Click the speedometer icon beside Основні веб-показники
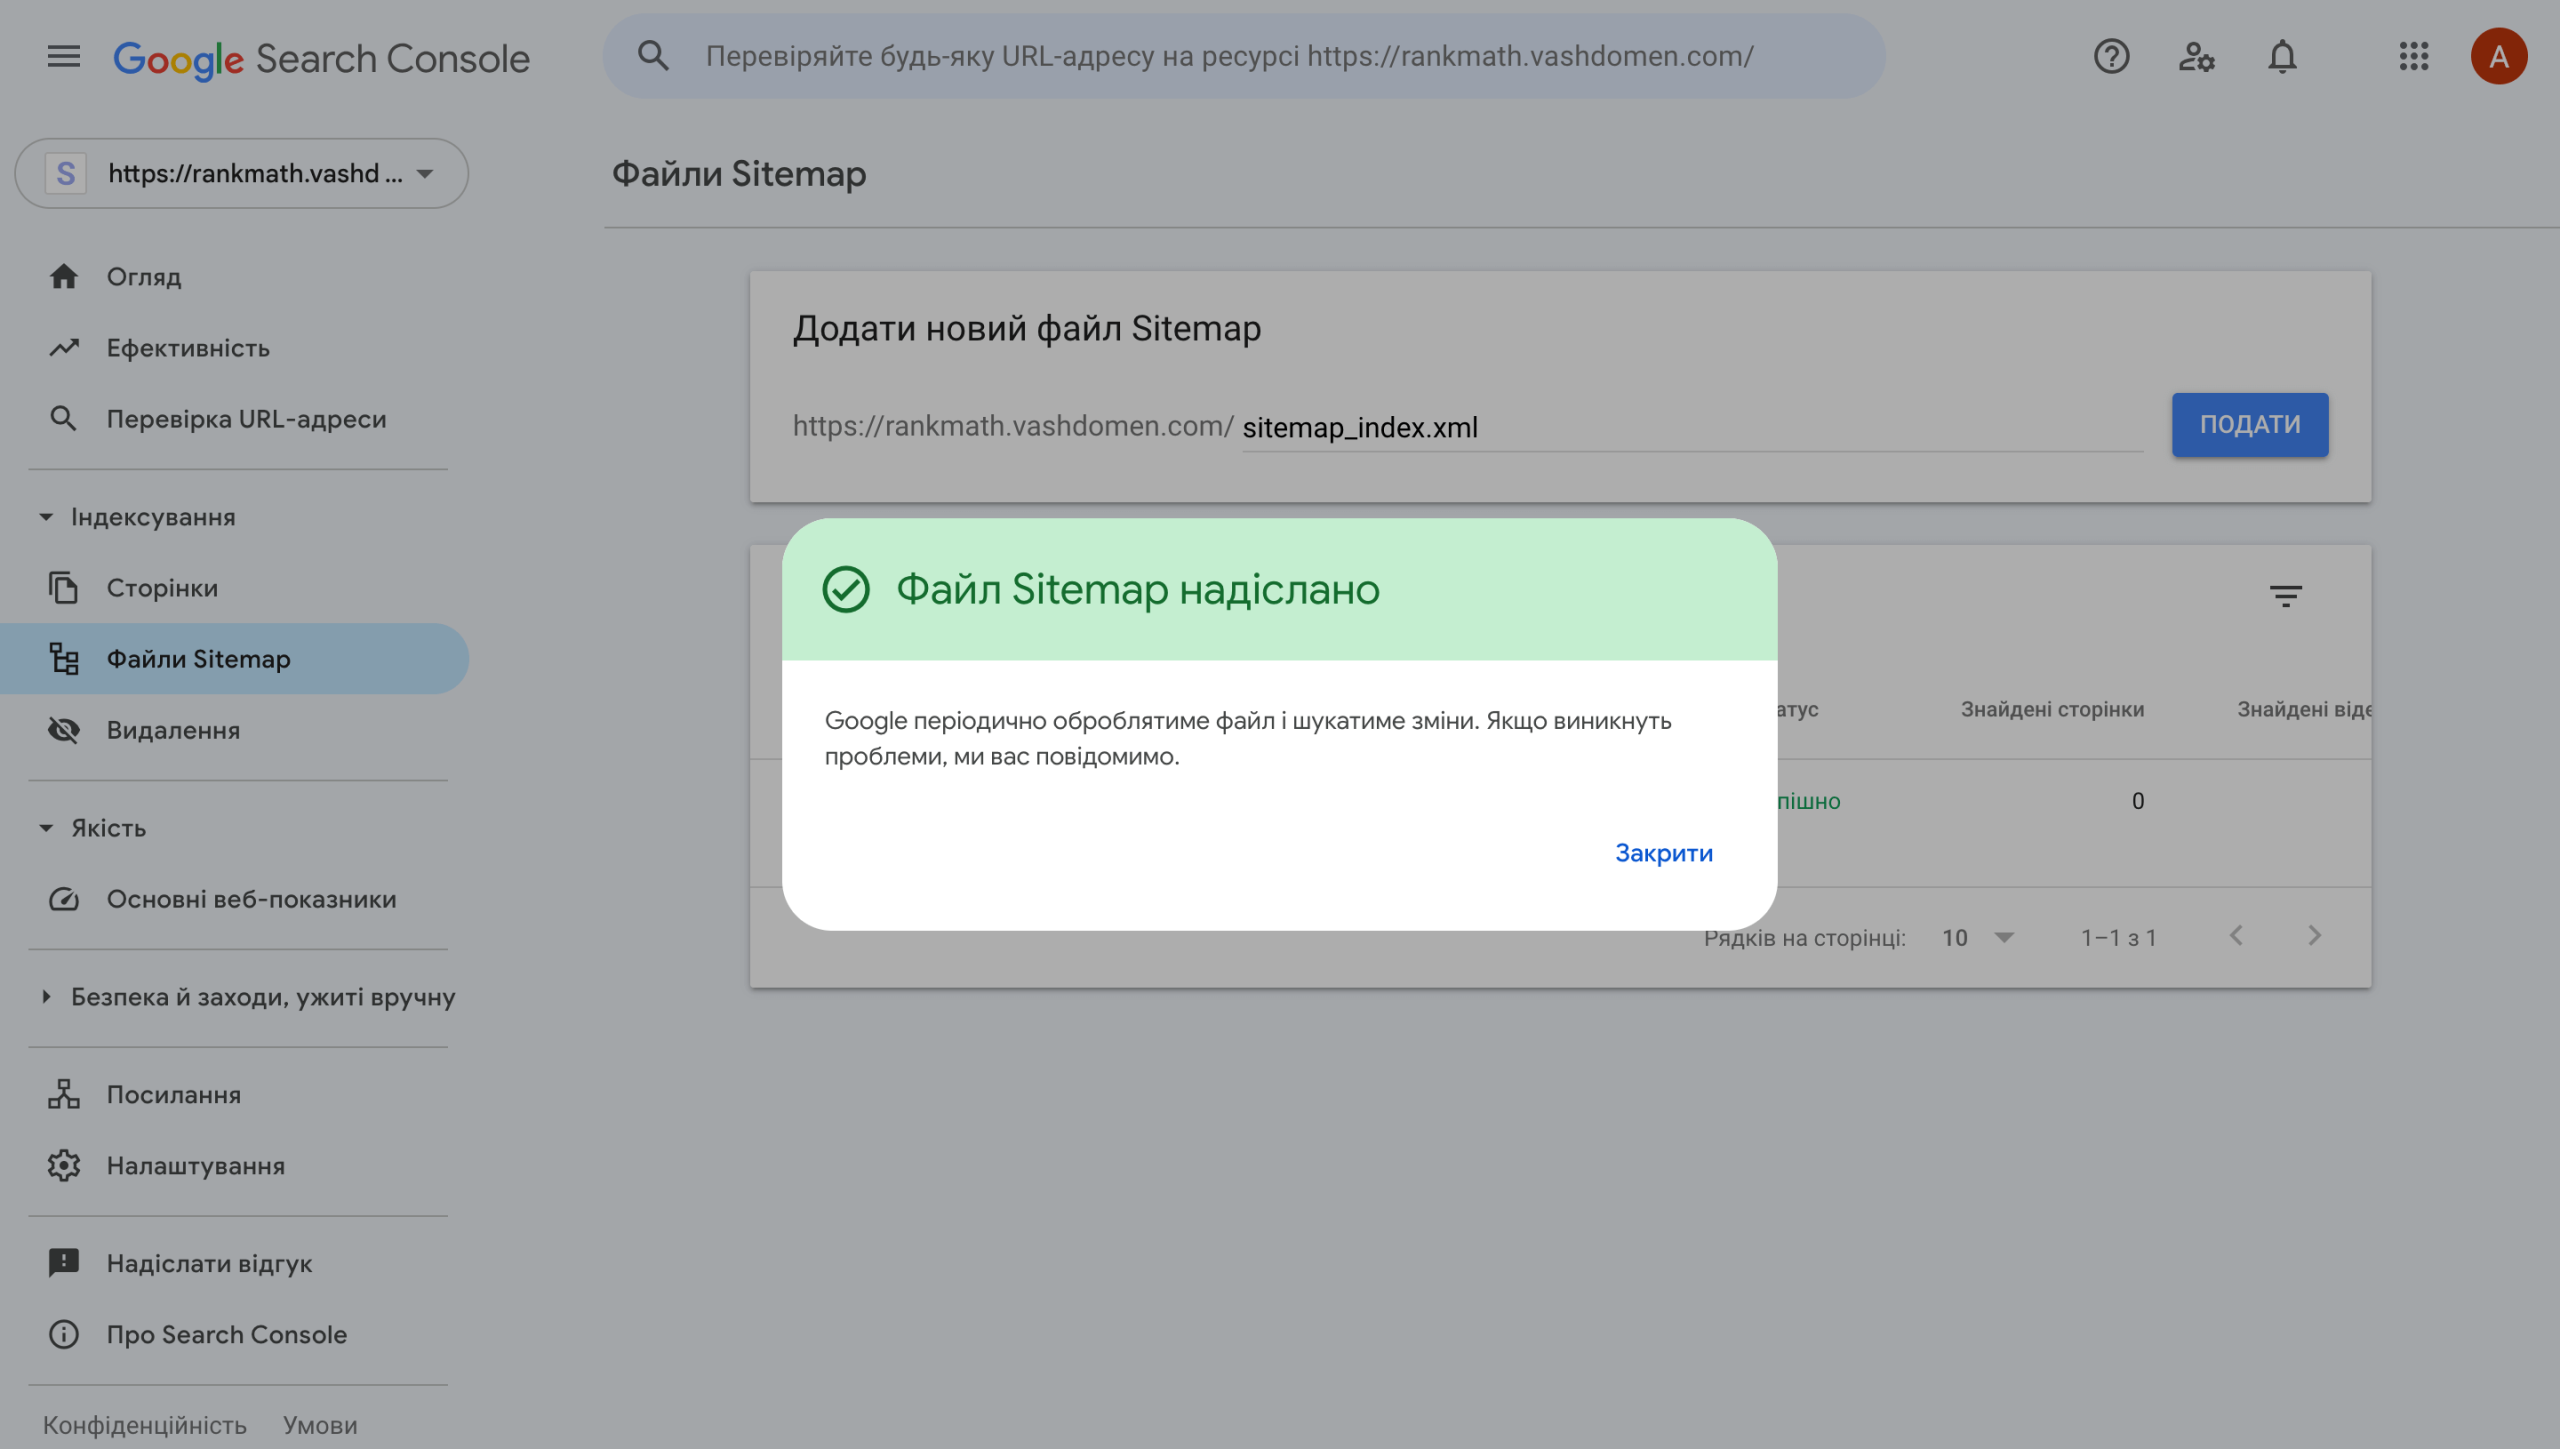The height and width of the screenshot is (1449, 2560). click(64, 898)
